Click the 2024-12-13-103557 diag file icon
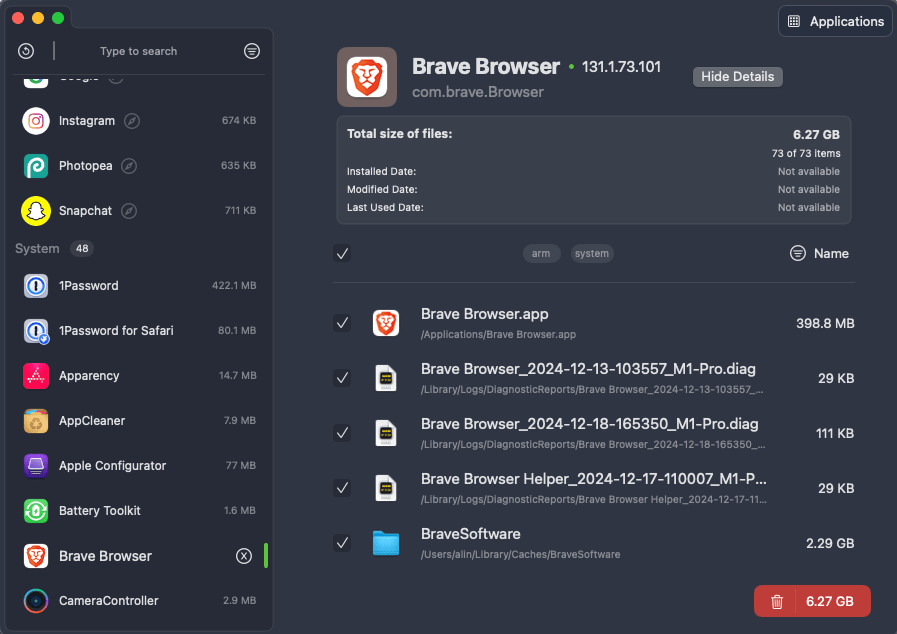This screenshot has height=634, width=897. 386,378
